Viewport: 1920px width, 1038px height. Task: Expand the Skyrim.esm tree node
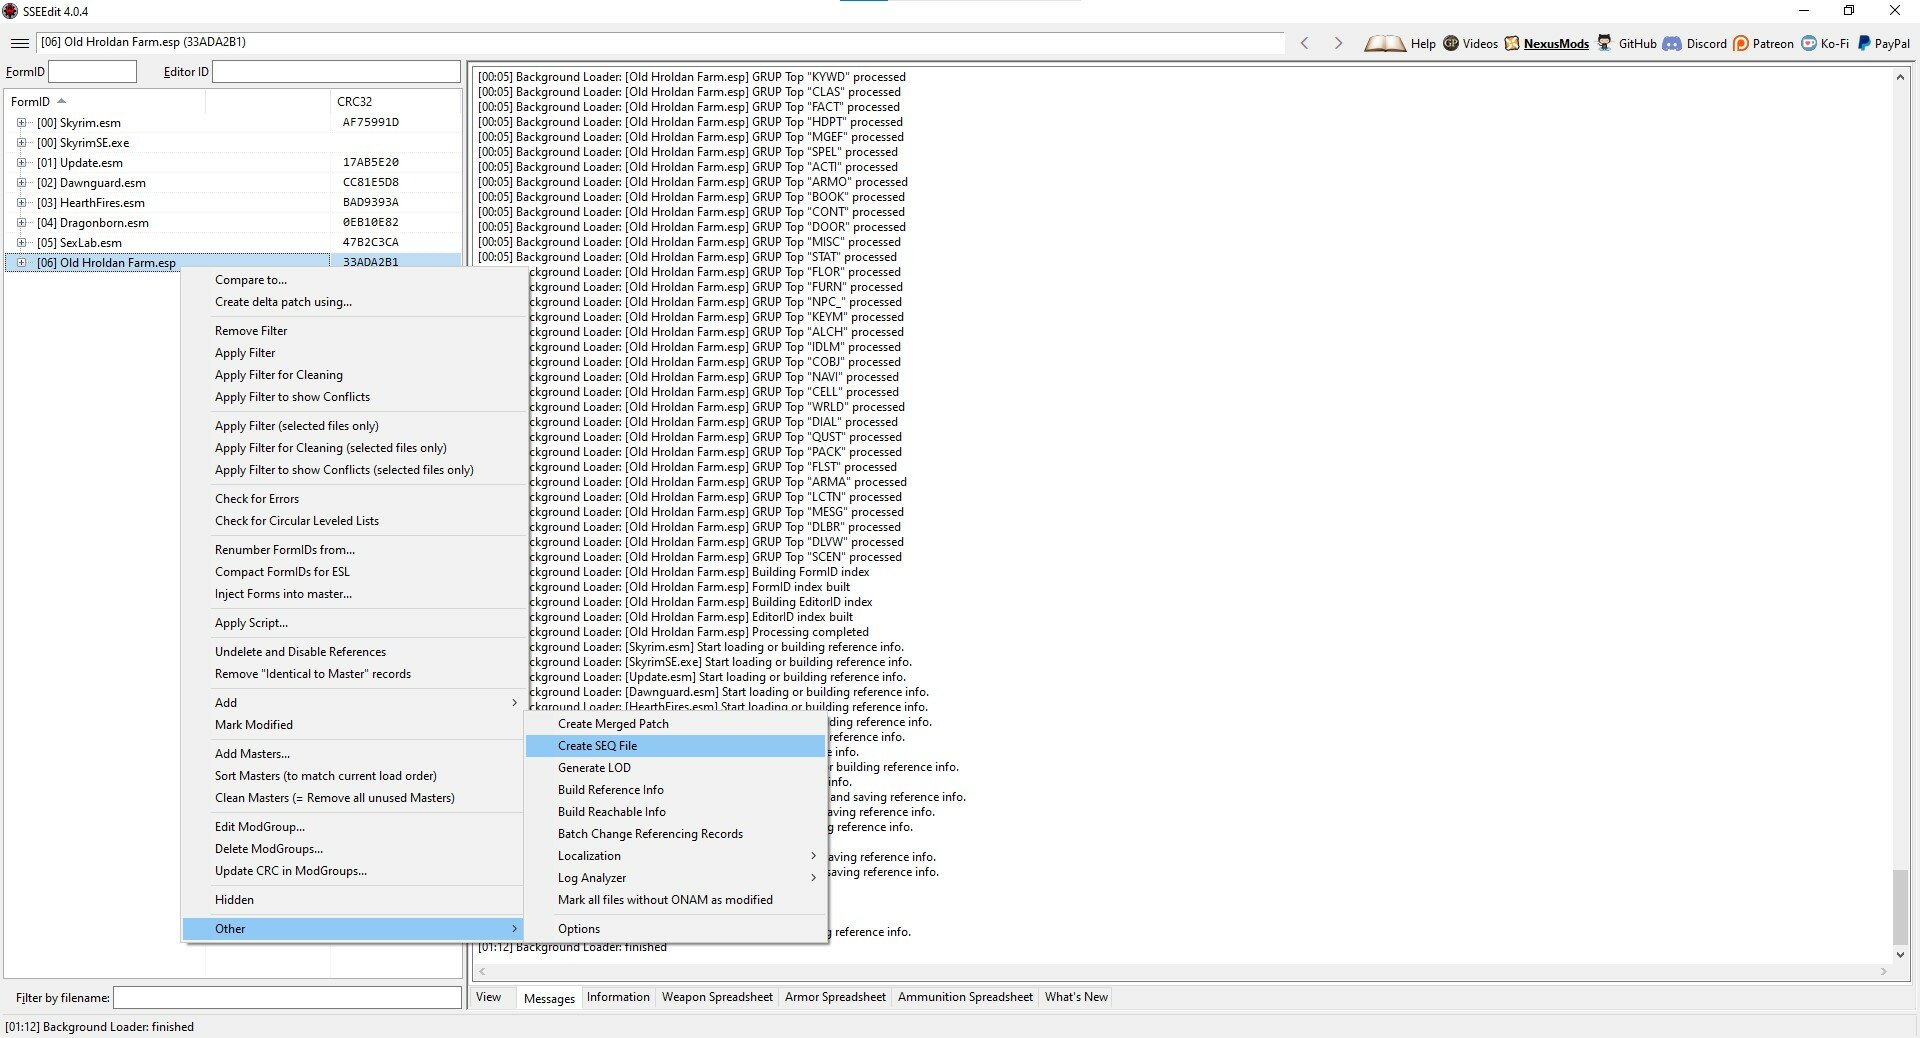tap(21, 123)
